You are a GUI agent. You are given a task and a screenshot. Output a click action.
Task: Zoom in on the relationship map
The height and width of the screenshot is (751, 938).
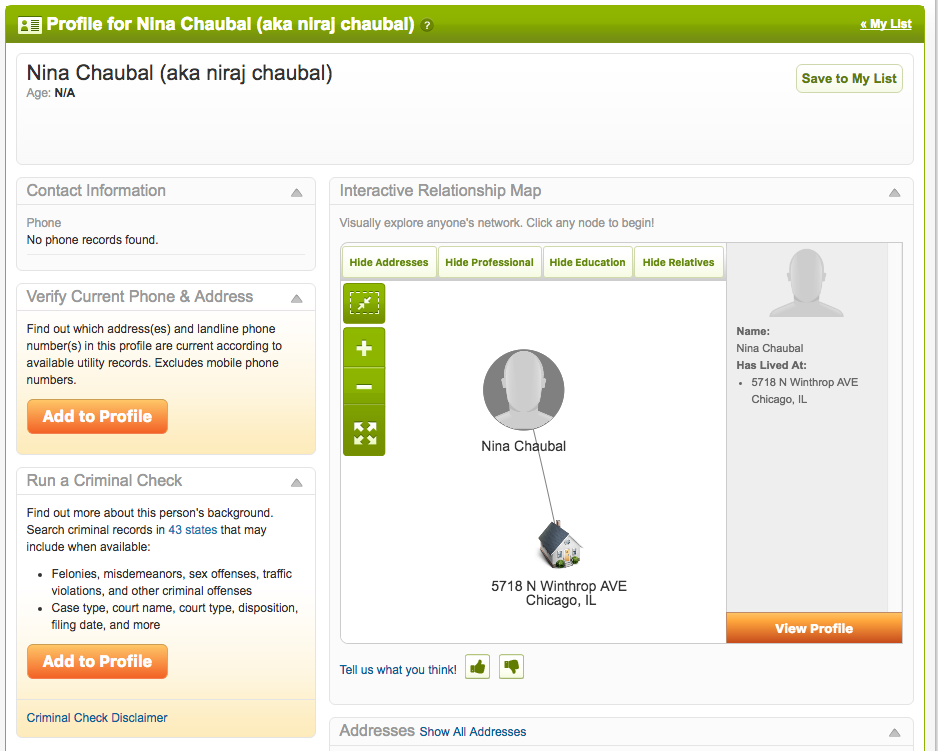[x=364, y=348]
